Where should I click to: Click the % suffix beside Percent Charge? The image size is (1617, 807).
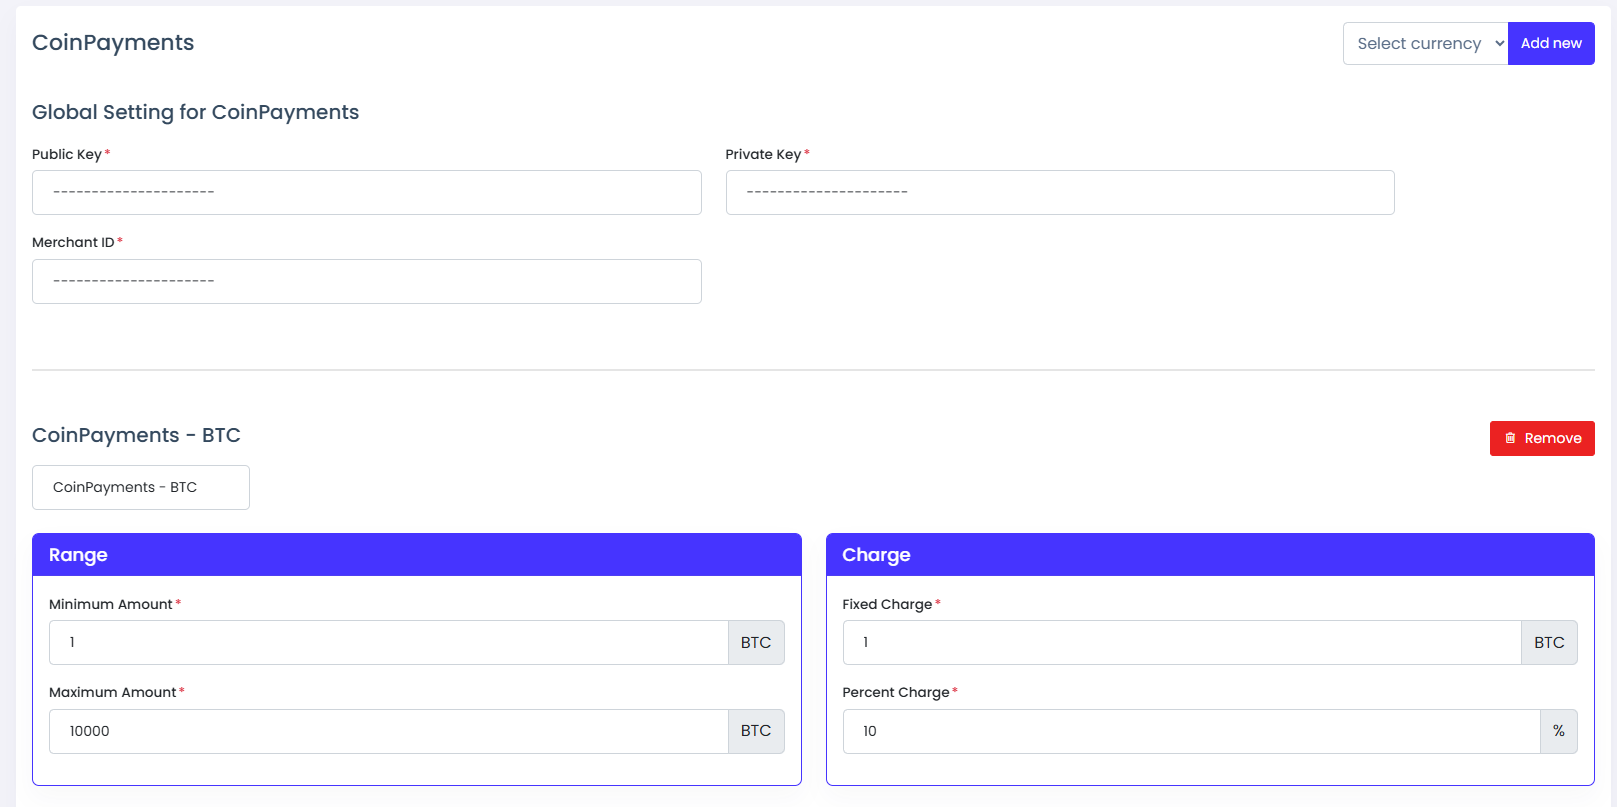click(x=1559, y=731)
